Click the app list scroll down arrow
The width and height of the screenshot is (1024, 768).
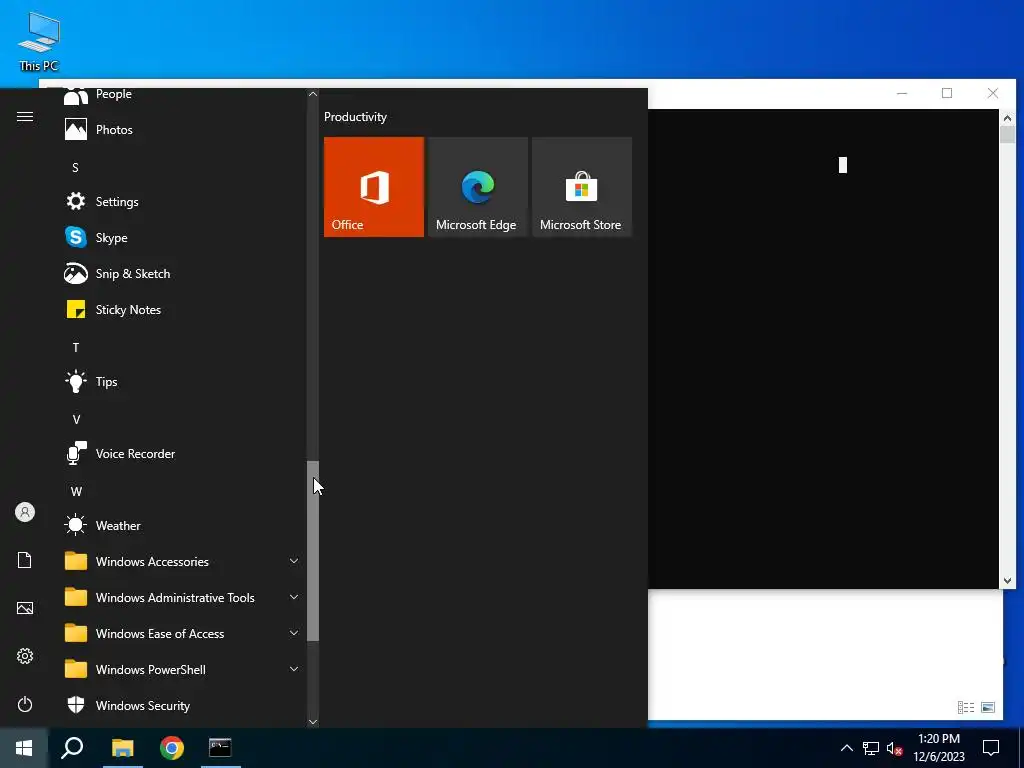click(x=313, y=721)
